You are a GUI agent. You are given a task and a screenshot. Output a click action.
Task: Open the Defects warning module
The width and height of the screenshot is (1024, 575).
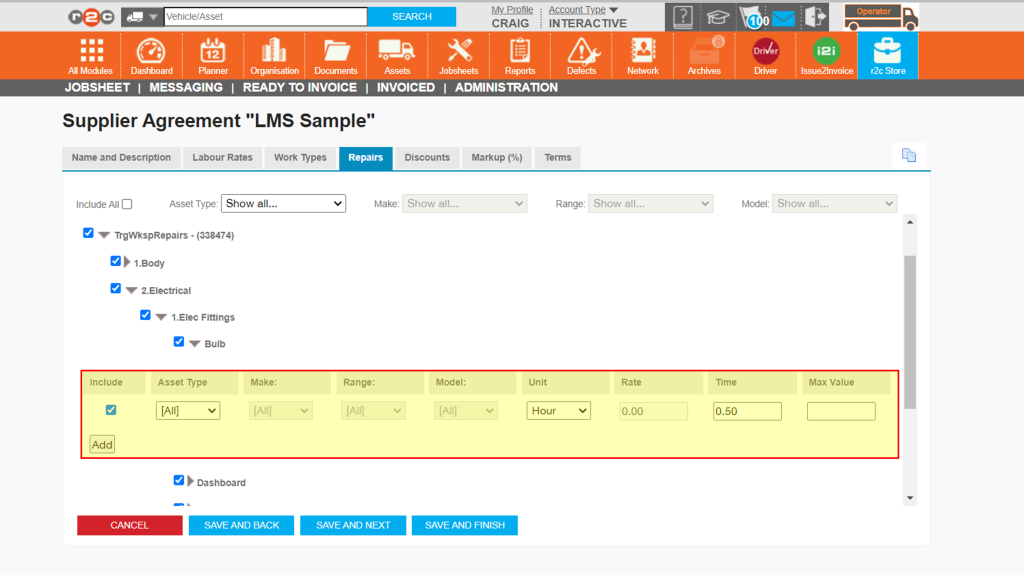pos(581,56)
